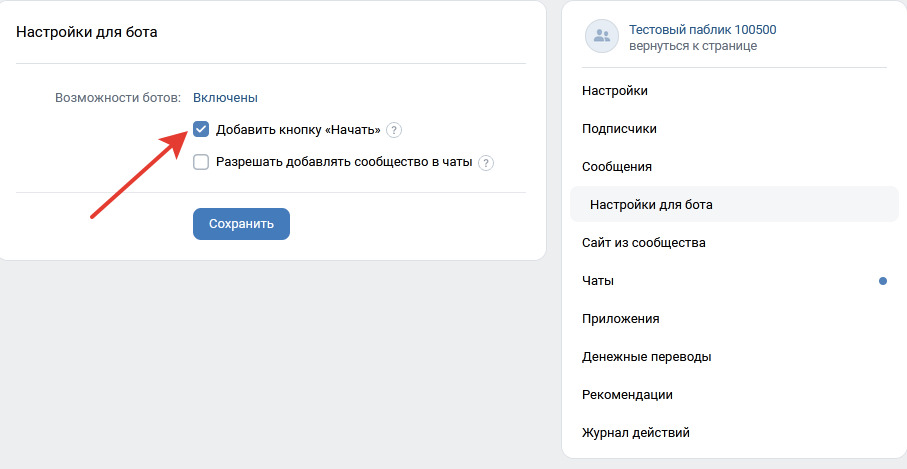Open Настройки in the sidebar menu

point(615,91)
